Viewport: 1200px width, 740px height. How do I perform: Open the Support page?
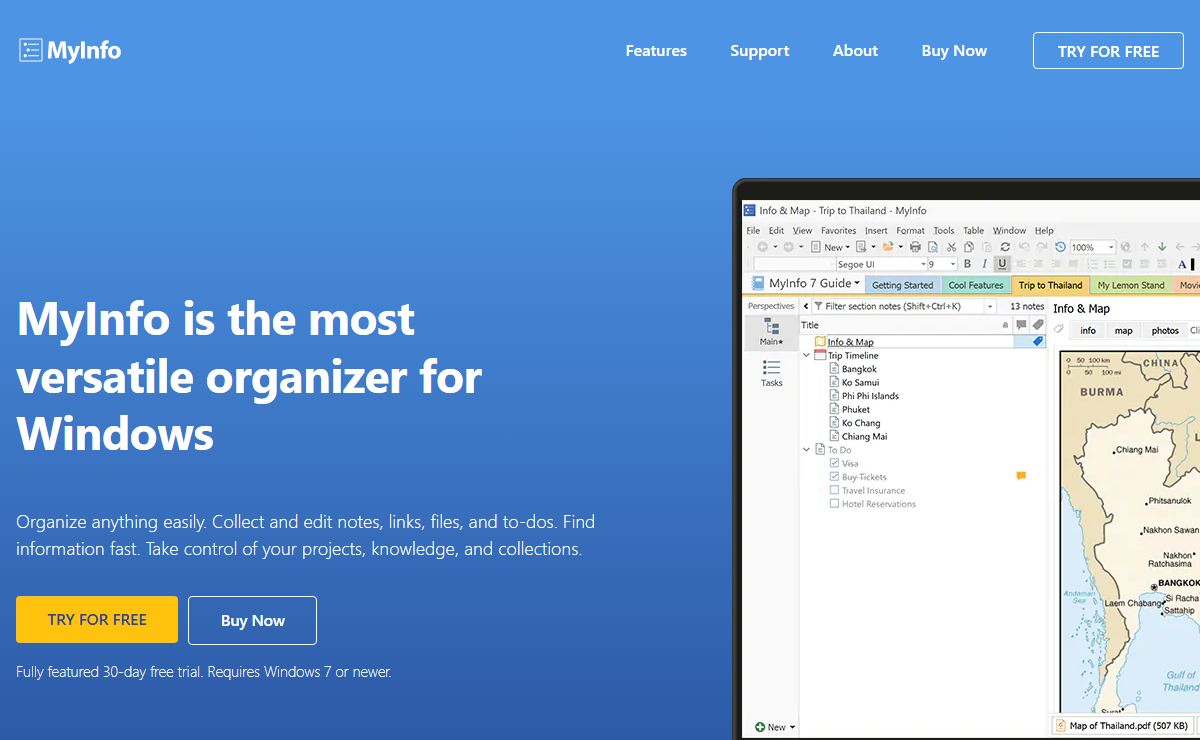click(x=759, y=51)
